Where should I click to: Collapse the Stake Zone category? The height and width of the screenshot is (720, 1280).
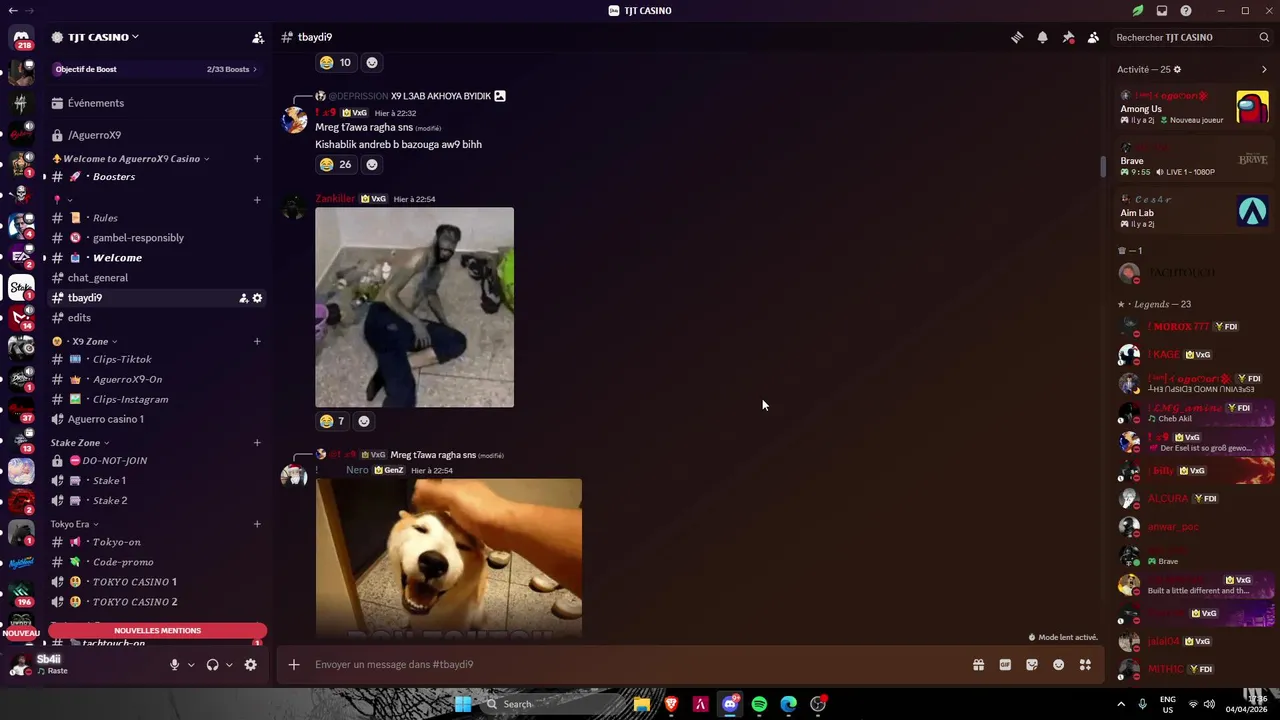click(x=80, y=443)
